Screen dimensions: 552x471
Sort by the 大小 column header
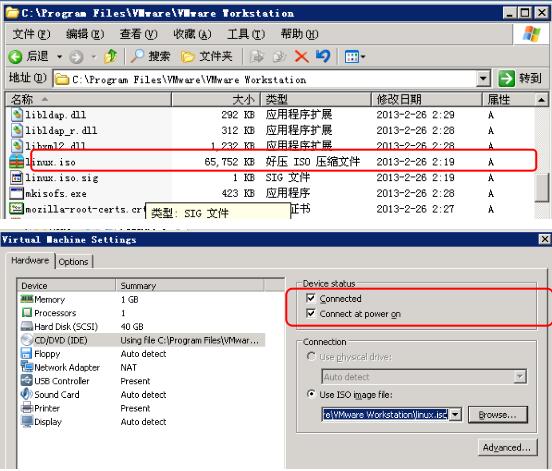click(216, 100)
